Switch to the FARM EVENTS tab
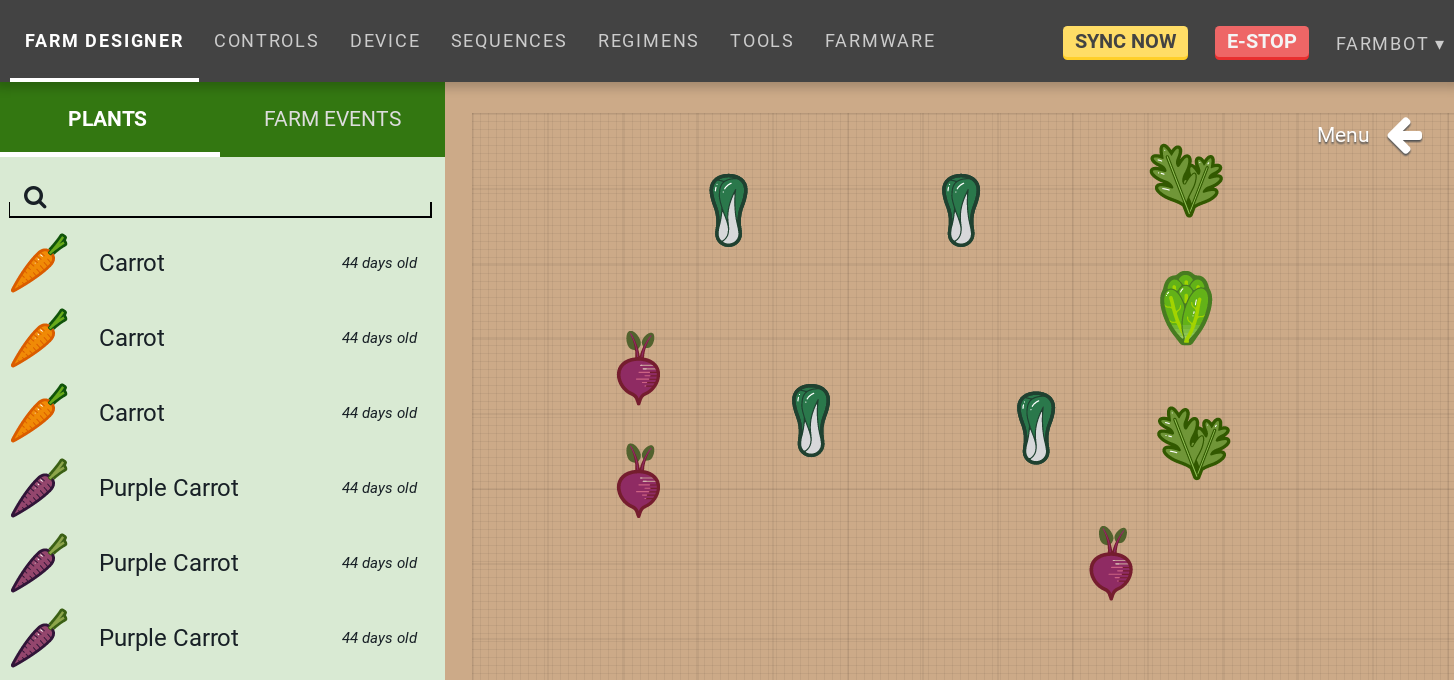Viewport: 1454px width, 680px height. pos(332,118)
